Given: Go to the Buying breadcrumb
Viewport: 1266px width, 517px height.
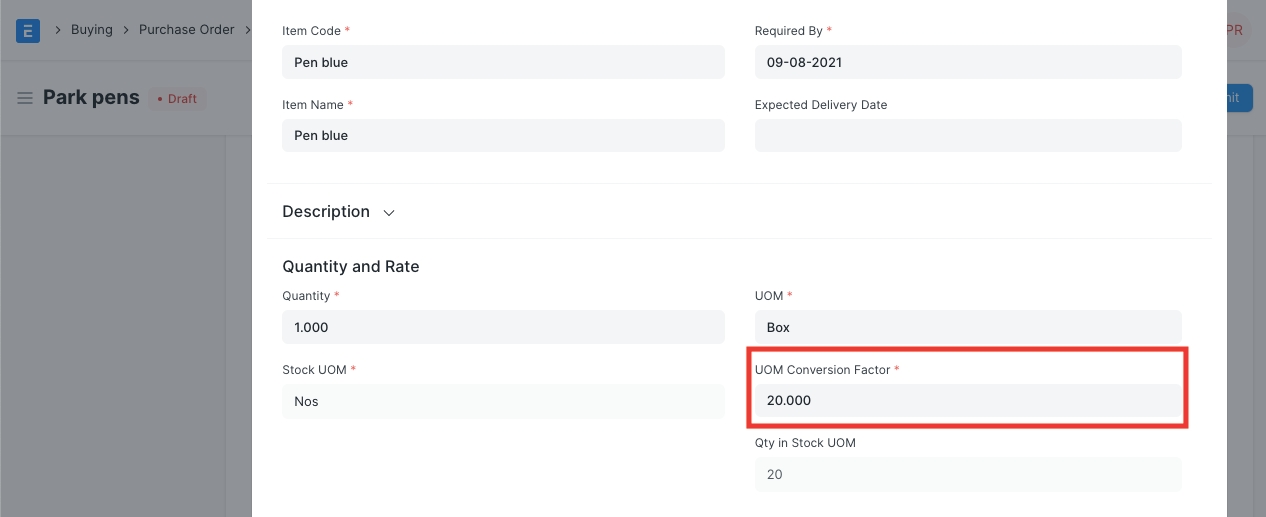Looking at the screenshot, I should tap(91, 30).
